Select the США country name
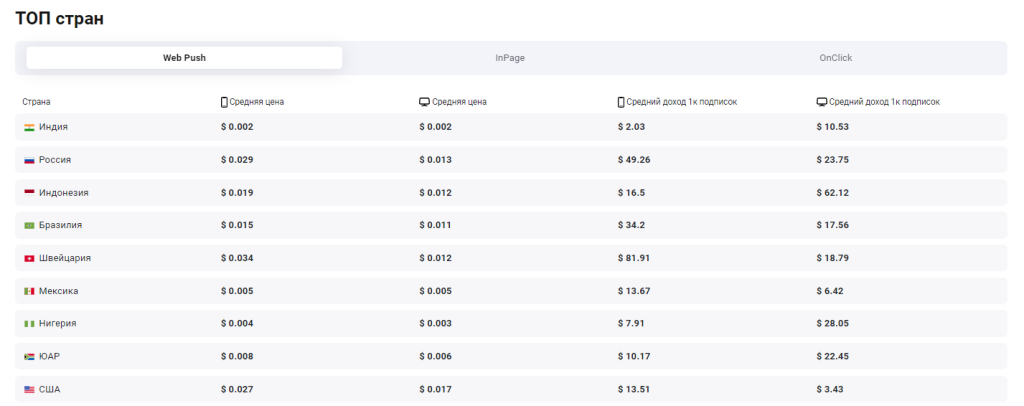Image resolution: width=1024 pixels, height=406 pixels. coord(50,390)
